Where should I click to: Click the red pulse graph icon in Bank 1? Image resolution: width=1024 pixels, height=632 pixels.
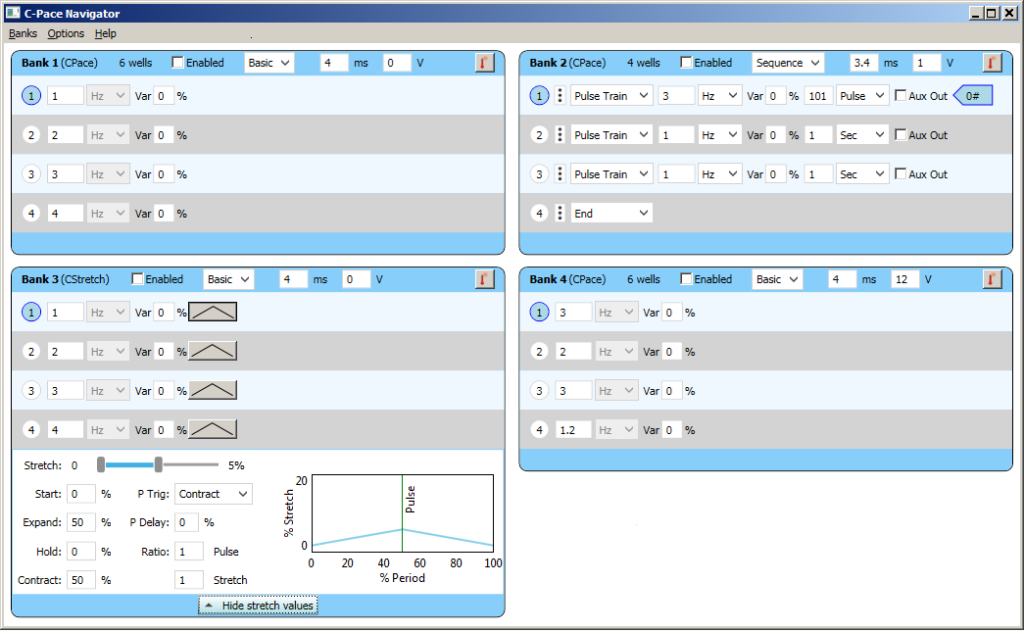click(x=484, y=62)
